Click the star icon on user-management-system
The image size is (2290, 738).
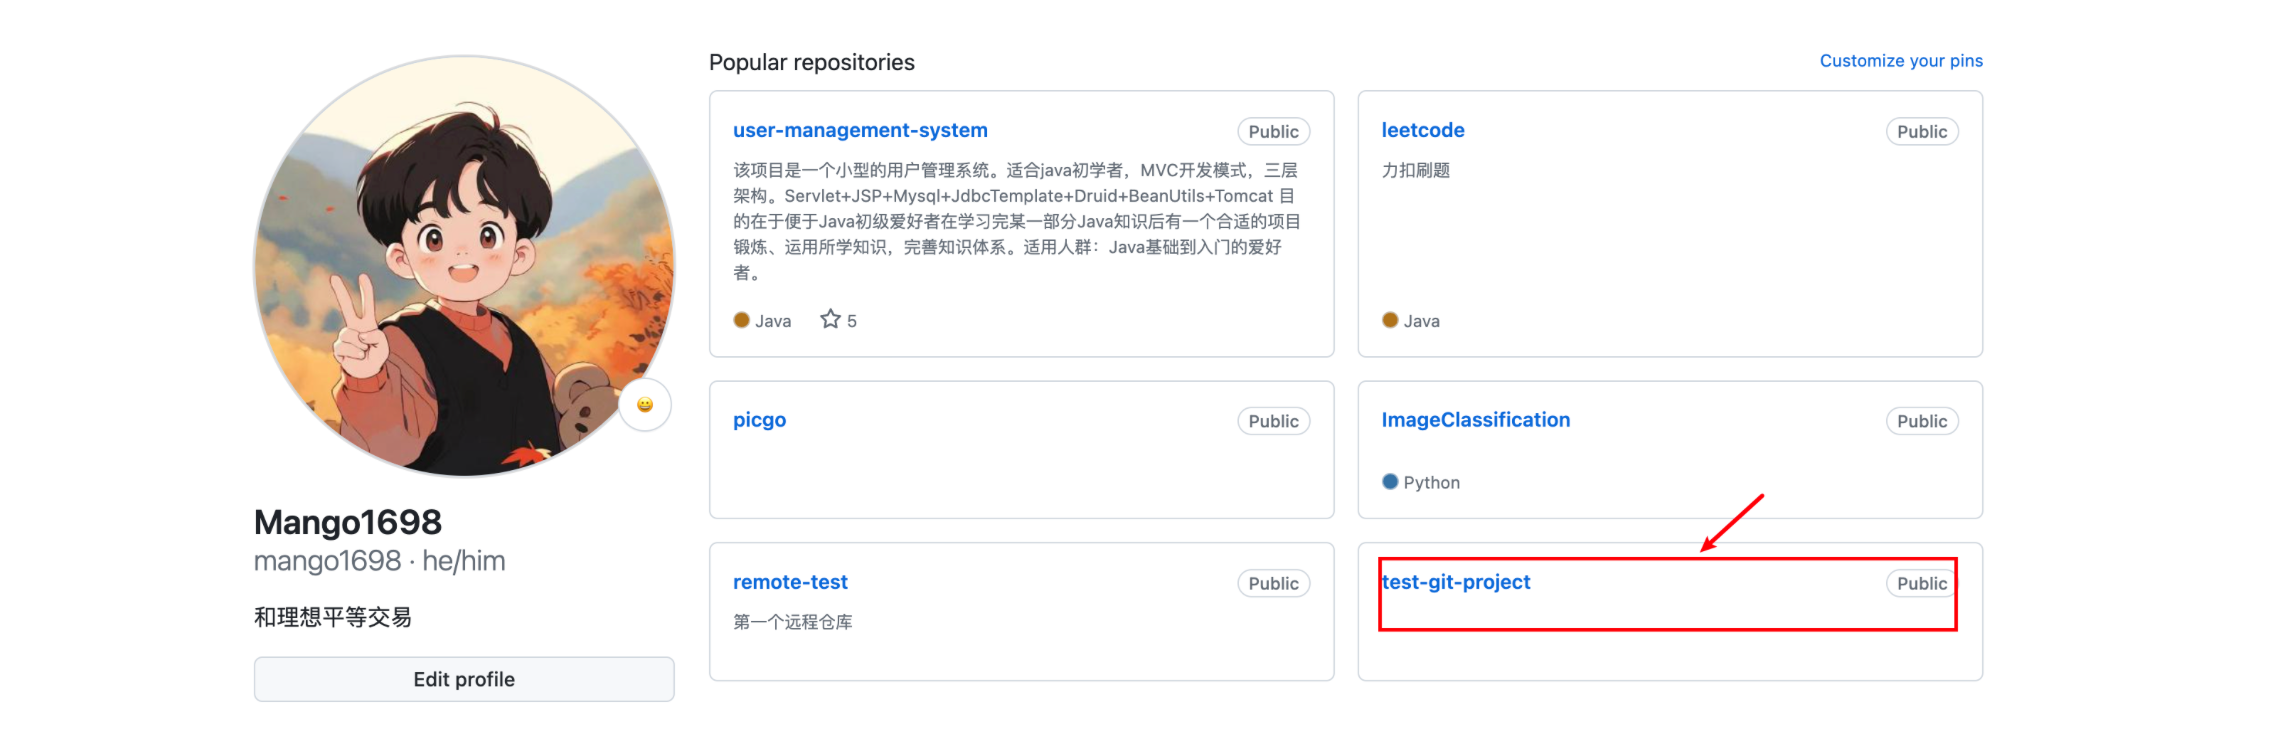[830, 320]
